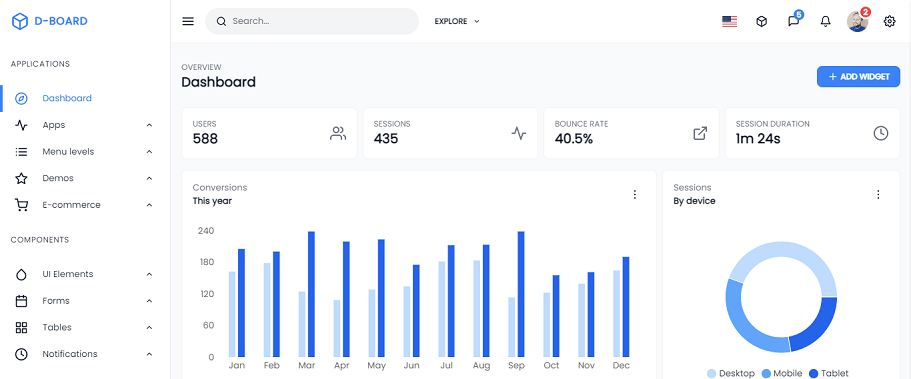Click the activity icon in Sessions card
Screen dimensions: 911x379
[x=519, y=134]
